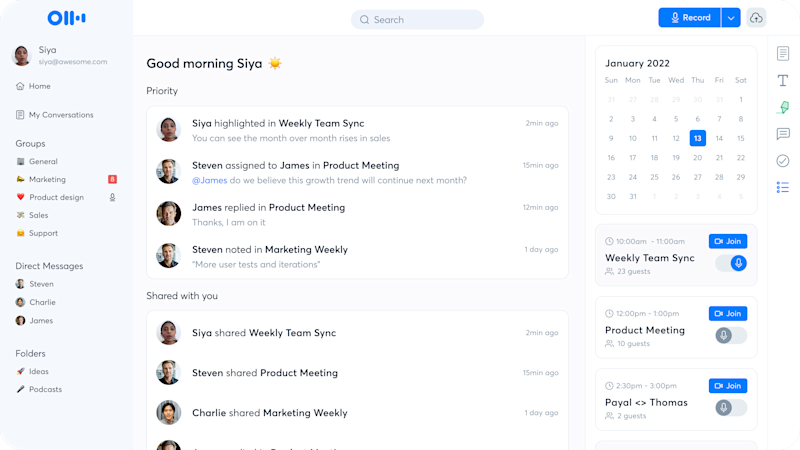Open the Marketing group

pyautogui.click(x=47, y=179)
